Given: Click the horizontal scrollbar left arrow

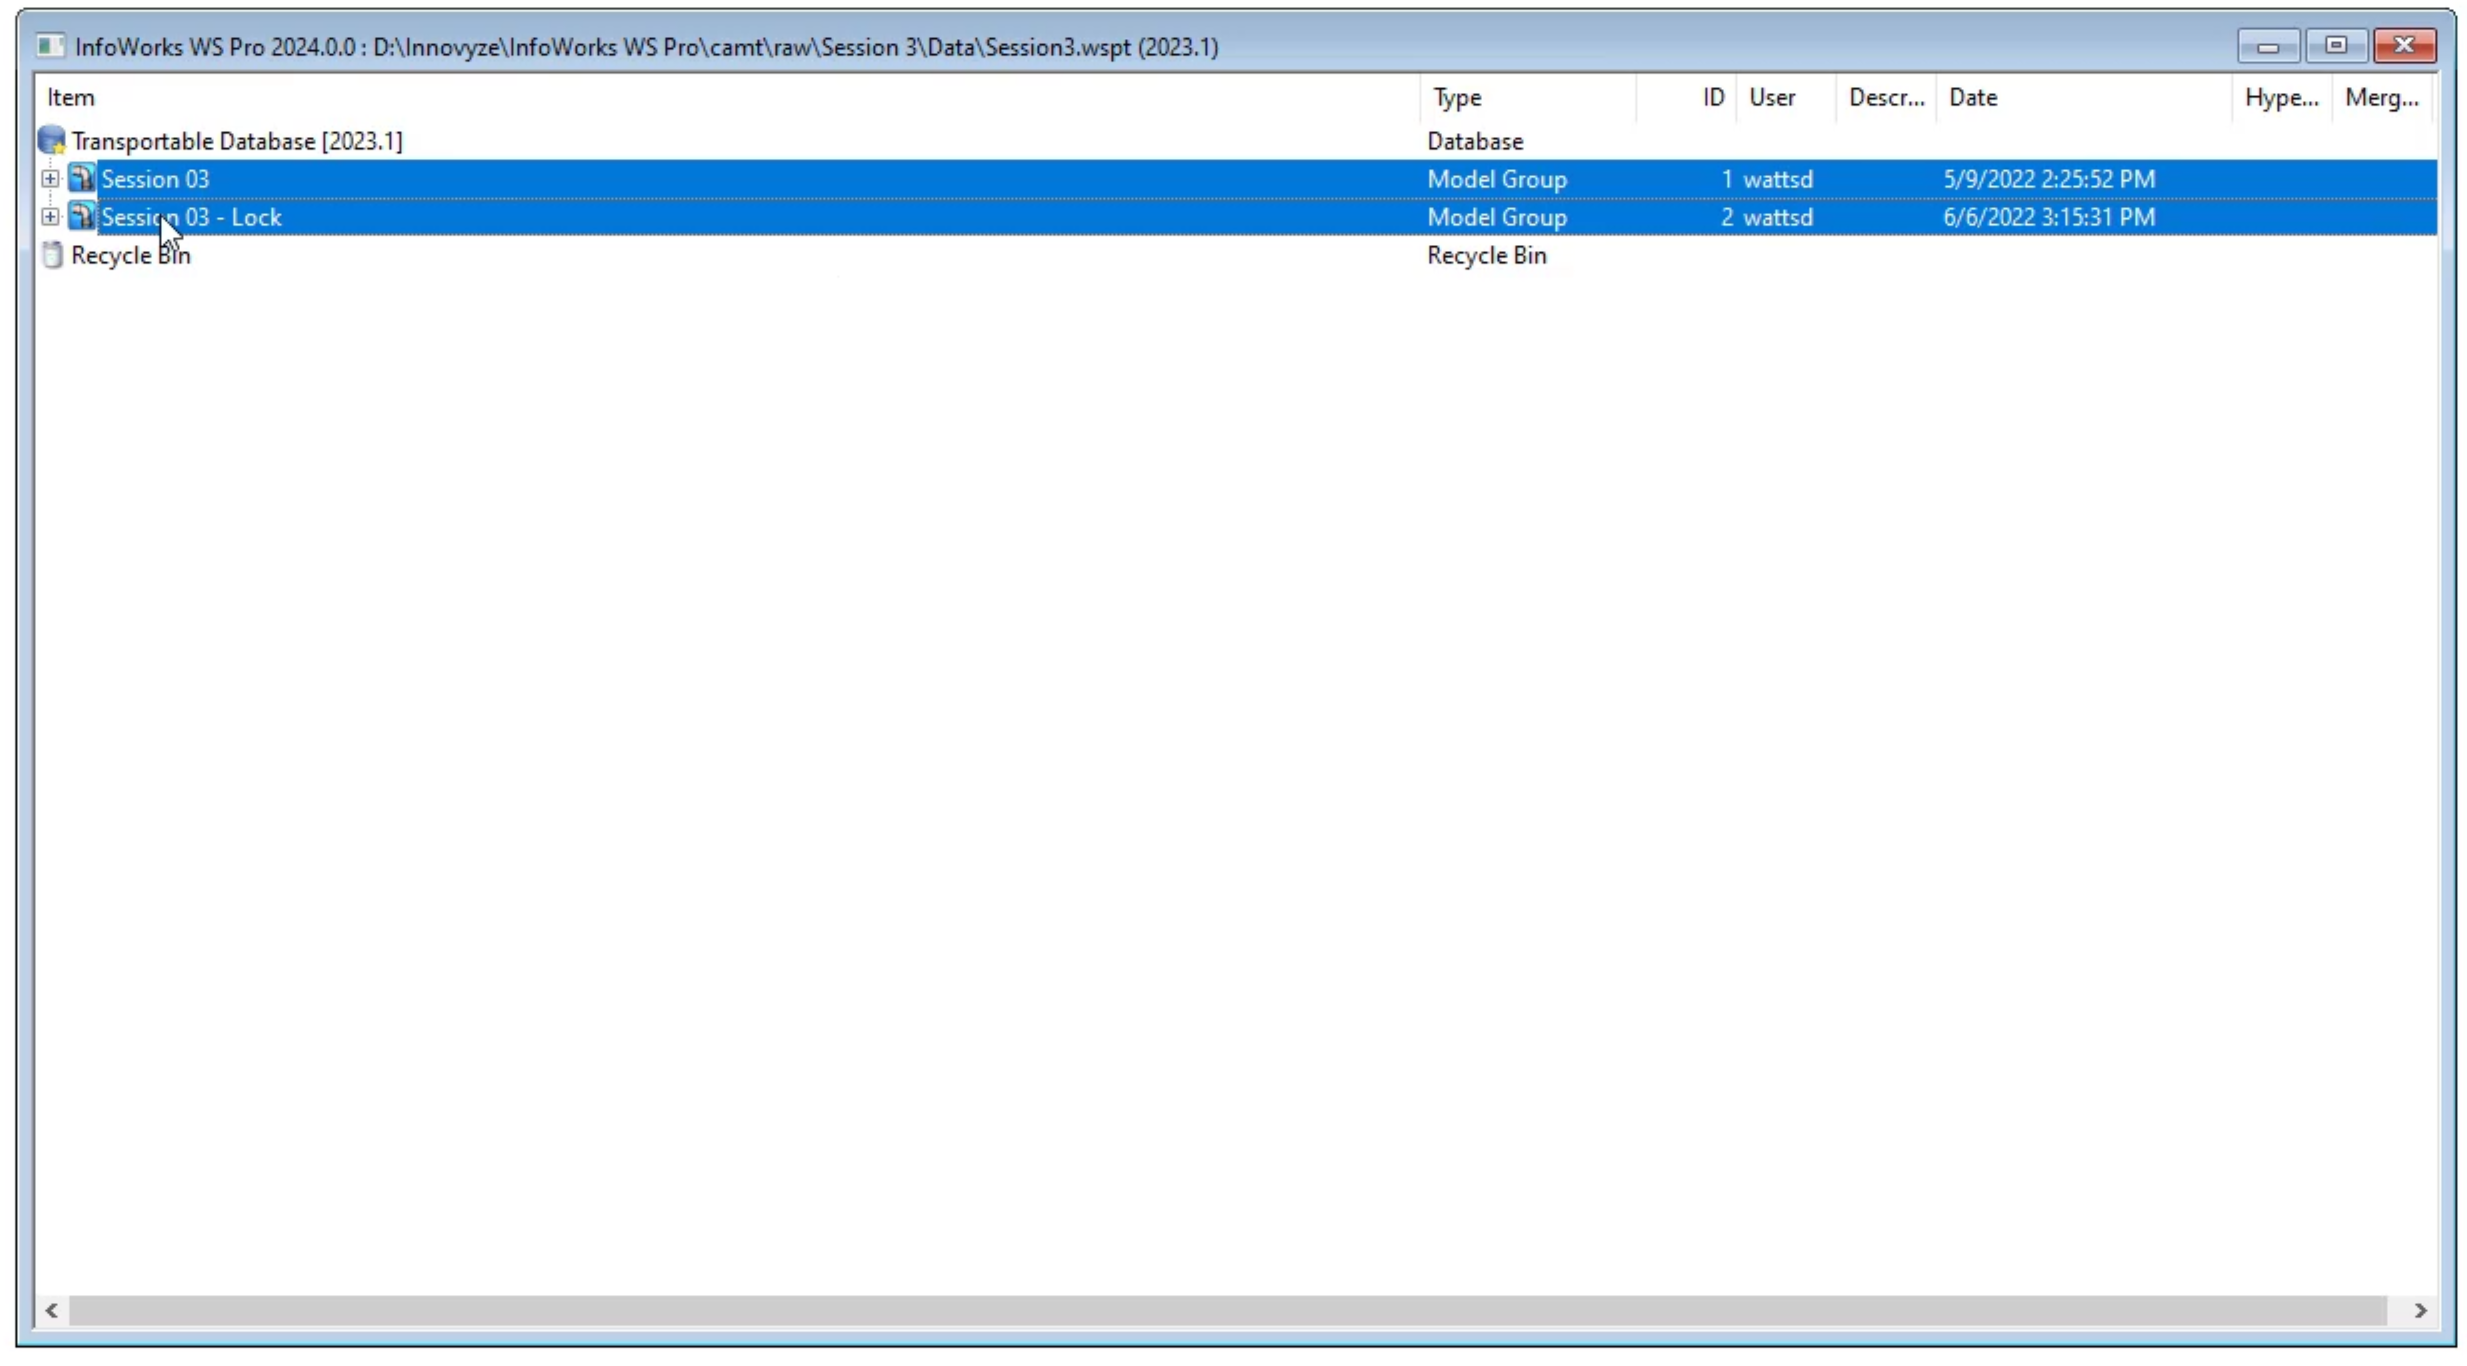Looking at the screenshot, I should (x=52, y=1310).
